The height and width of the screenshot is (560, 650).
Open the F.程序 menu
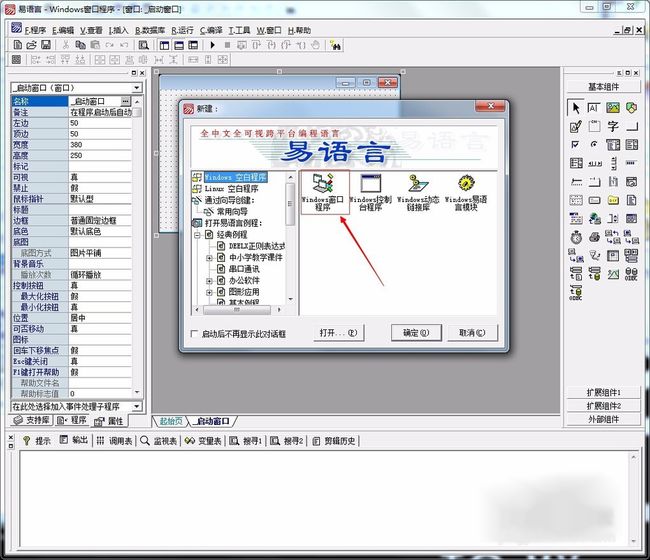point(35,30)
